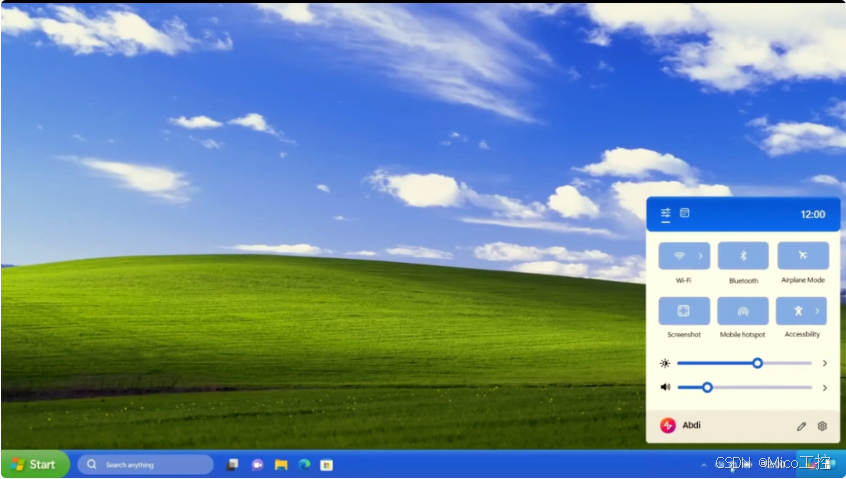
Task: Open File Explorer from taskbar
Action: pyautogui.click(x=281, y=464)
